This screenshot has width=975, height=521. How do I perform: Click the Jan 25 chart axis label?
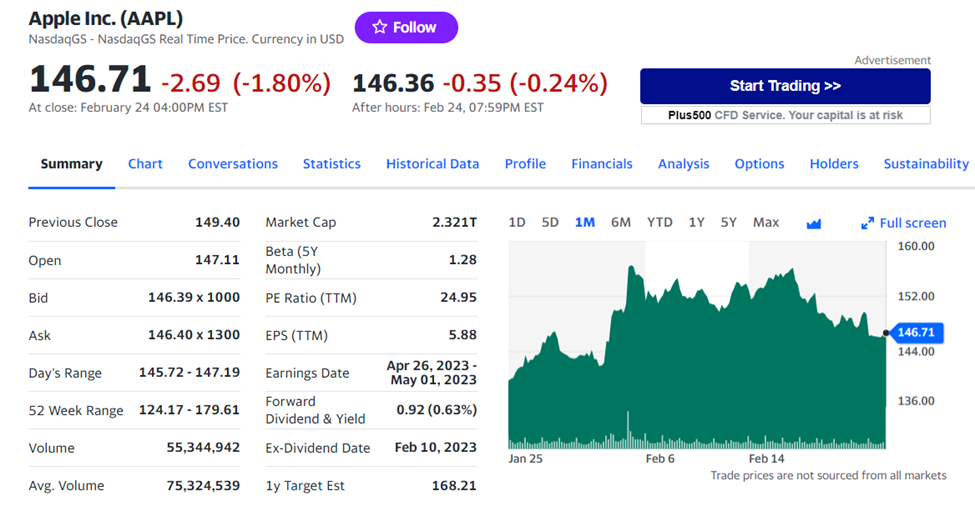point(525,459)
